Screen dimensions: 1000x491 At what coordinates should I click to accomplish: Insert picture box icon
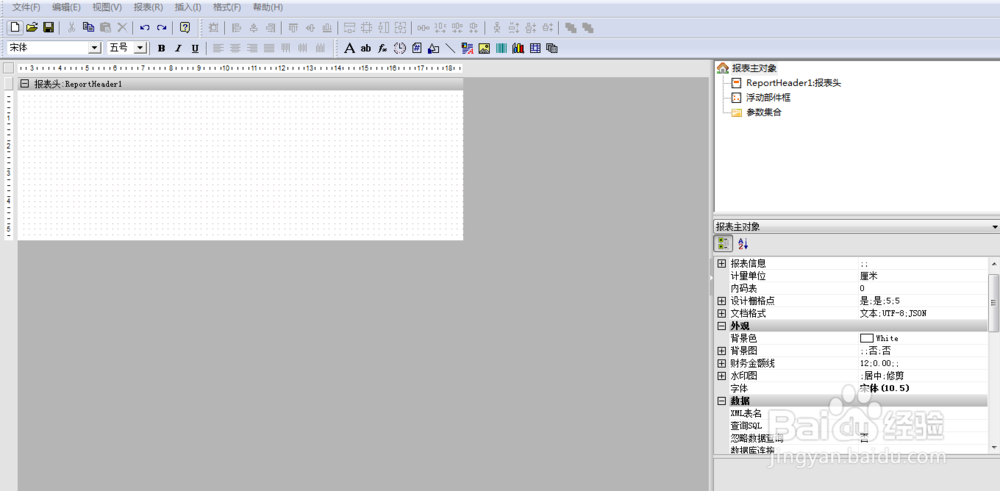point(484,48)
